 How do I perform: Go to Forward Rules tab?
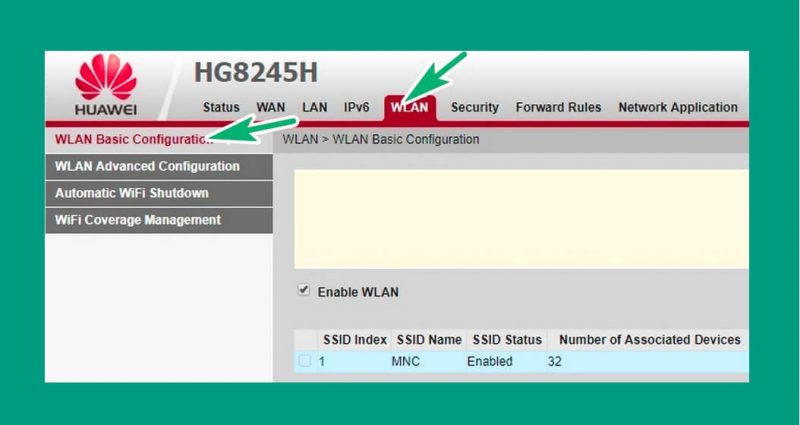(558, 108)
